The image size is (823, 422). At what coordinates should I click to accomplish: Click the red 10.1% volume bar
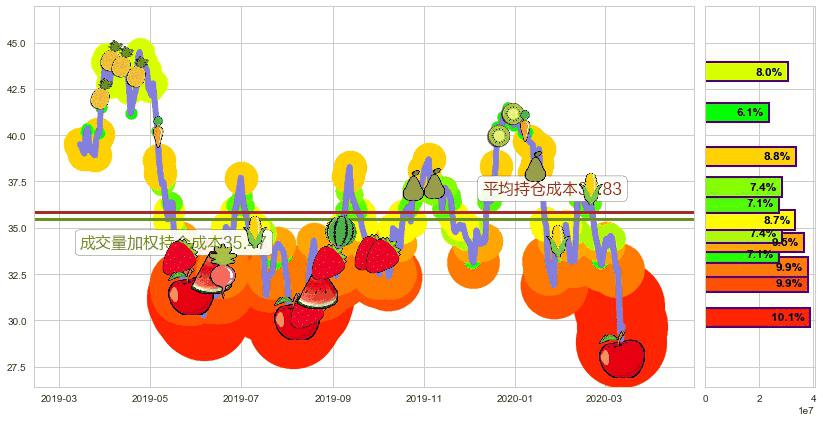pyautogui.click(x=757, y=317)
